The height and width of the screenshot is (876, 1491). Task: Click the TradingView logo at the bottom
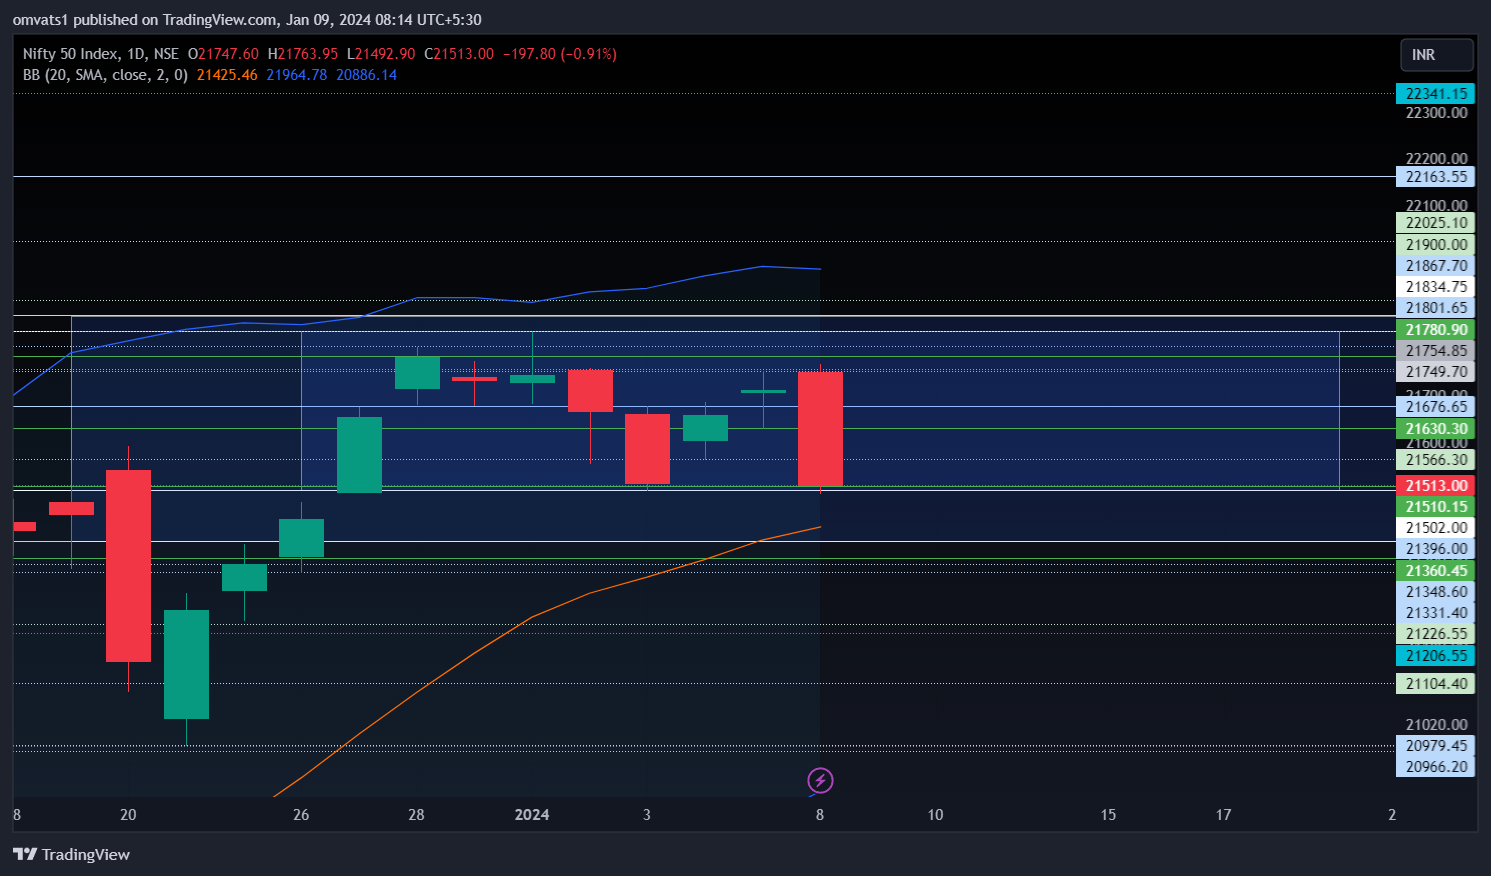[x=71, y=854]
